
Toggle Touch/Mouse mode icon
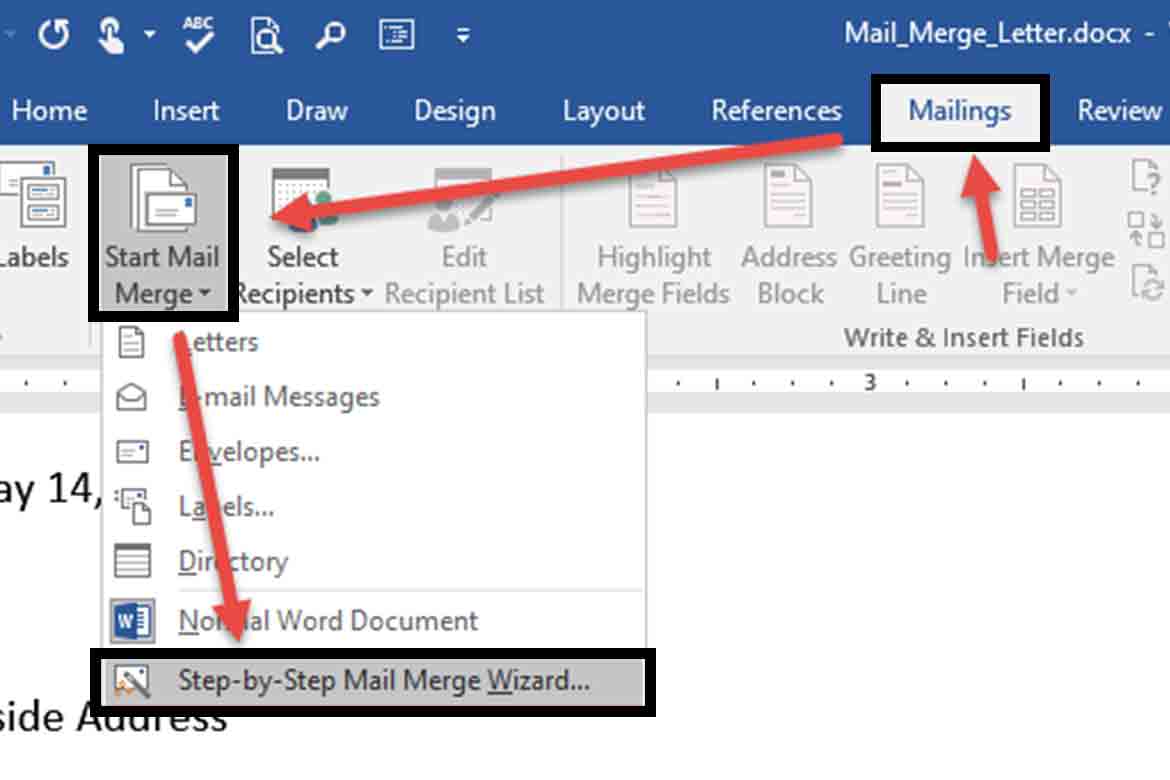[110, 35]
